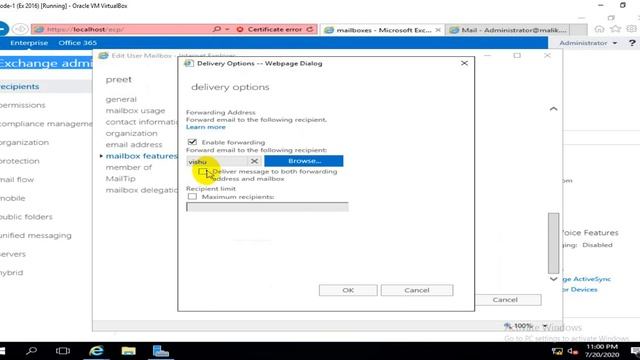
Task: Click the scroll down chevron in Edit User Mailbox
Action: (x=553, y=279)
